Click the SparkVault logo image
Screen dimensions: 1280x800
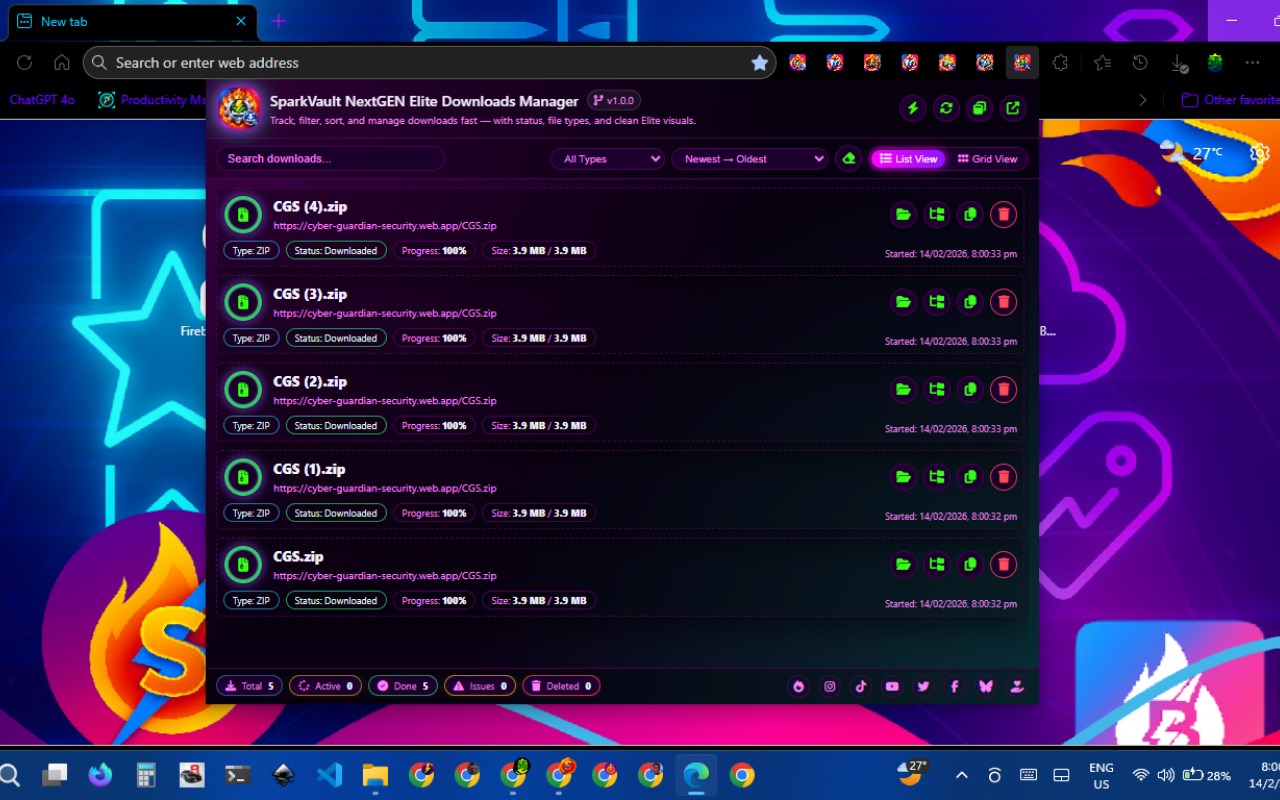[239, 108]
